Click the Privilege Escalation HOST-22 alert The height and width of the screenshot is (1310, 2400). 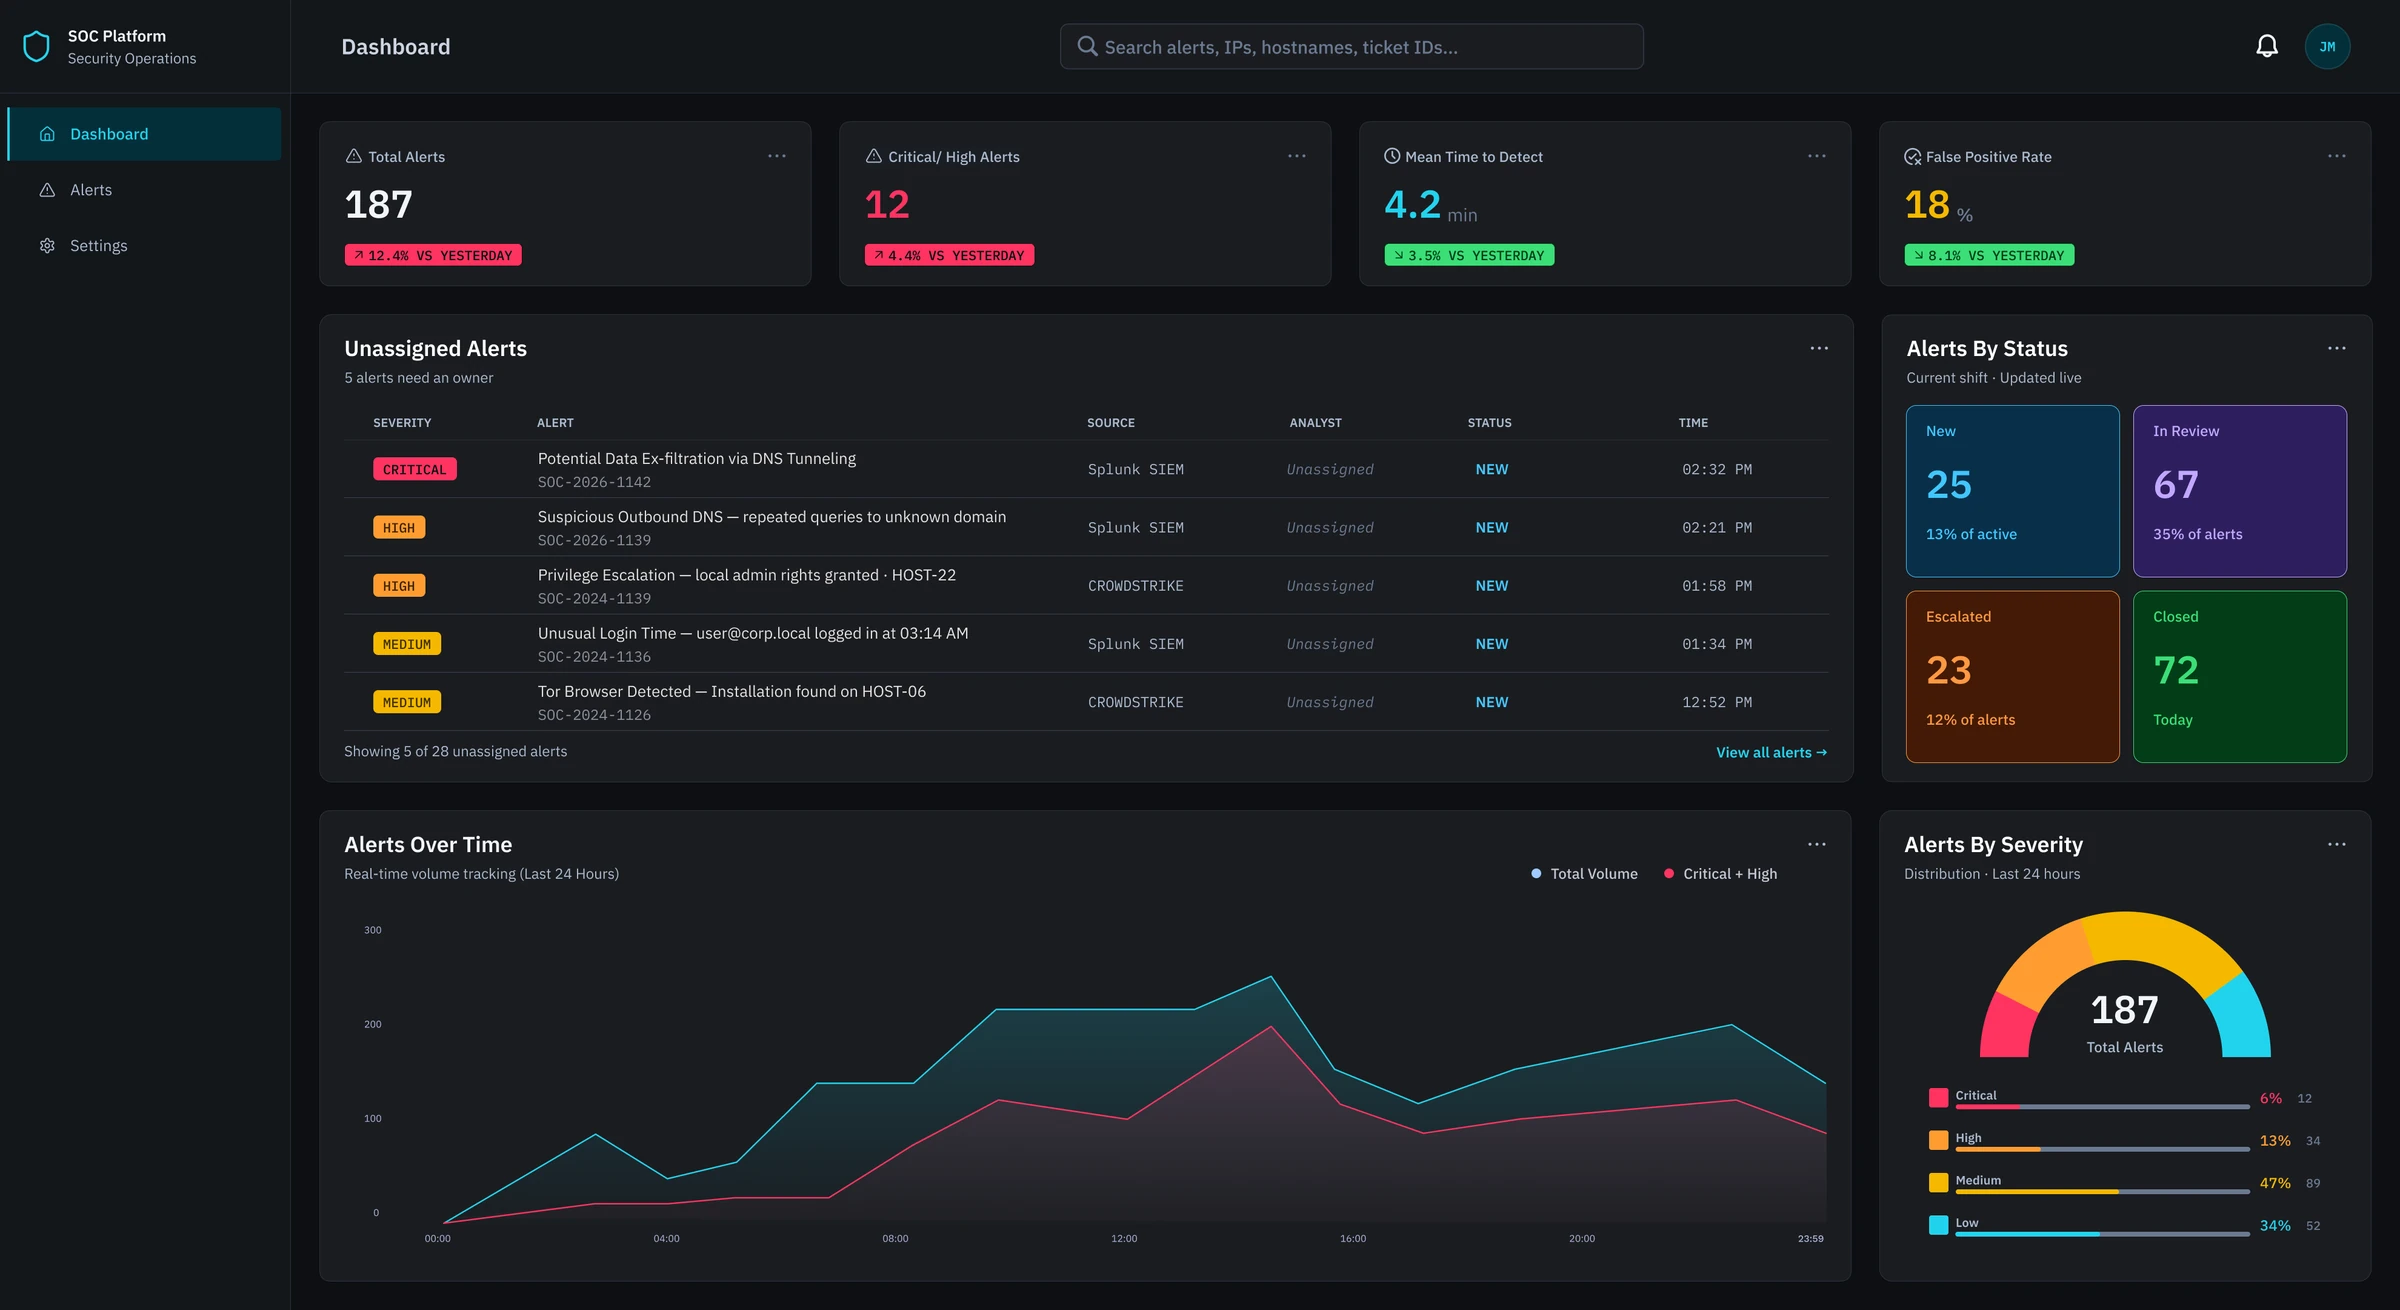pos(747,575)
